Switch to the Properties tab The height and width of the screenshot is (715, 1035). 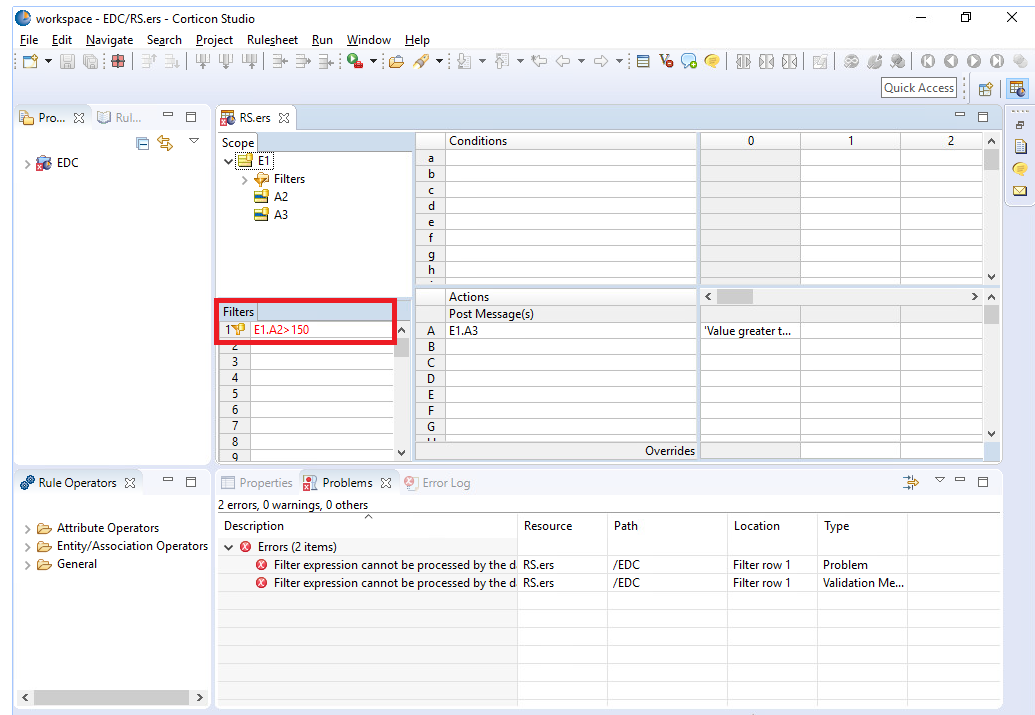(x=257, y=483)
